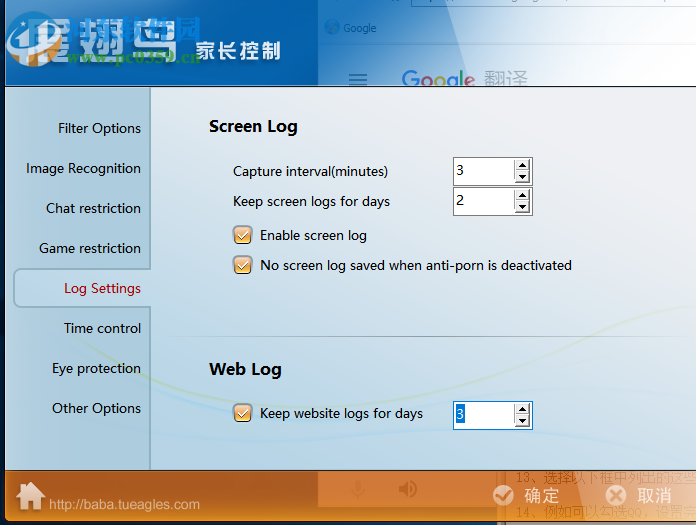Click the Screen Log heading
The height and width of the screenshot is (525, 696).
(x=253, y=126)
